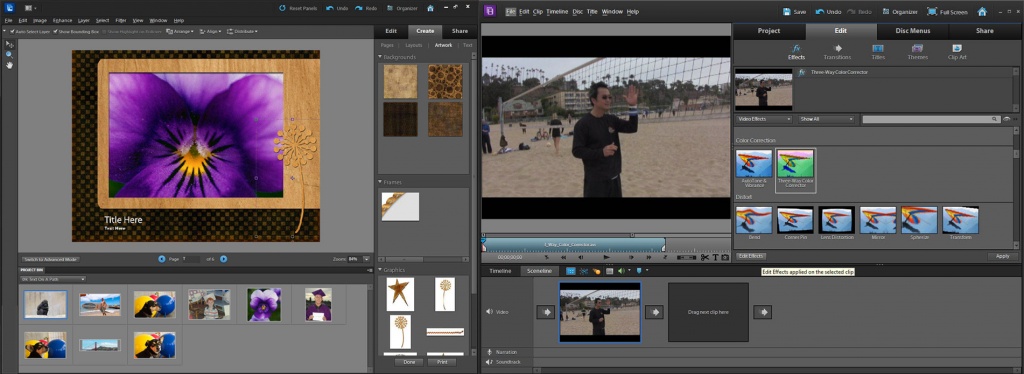Screen dimensions: 1024x374
Task: Collapse the Frames section
Action: tap(380, 182)
